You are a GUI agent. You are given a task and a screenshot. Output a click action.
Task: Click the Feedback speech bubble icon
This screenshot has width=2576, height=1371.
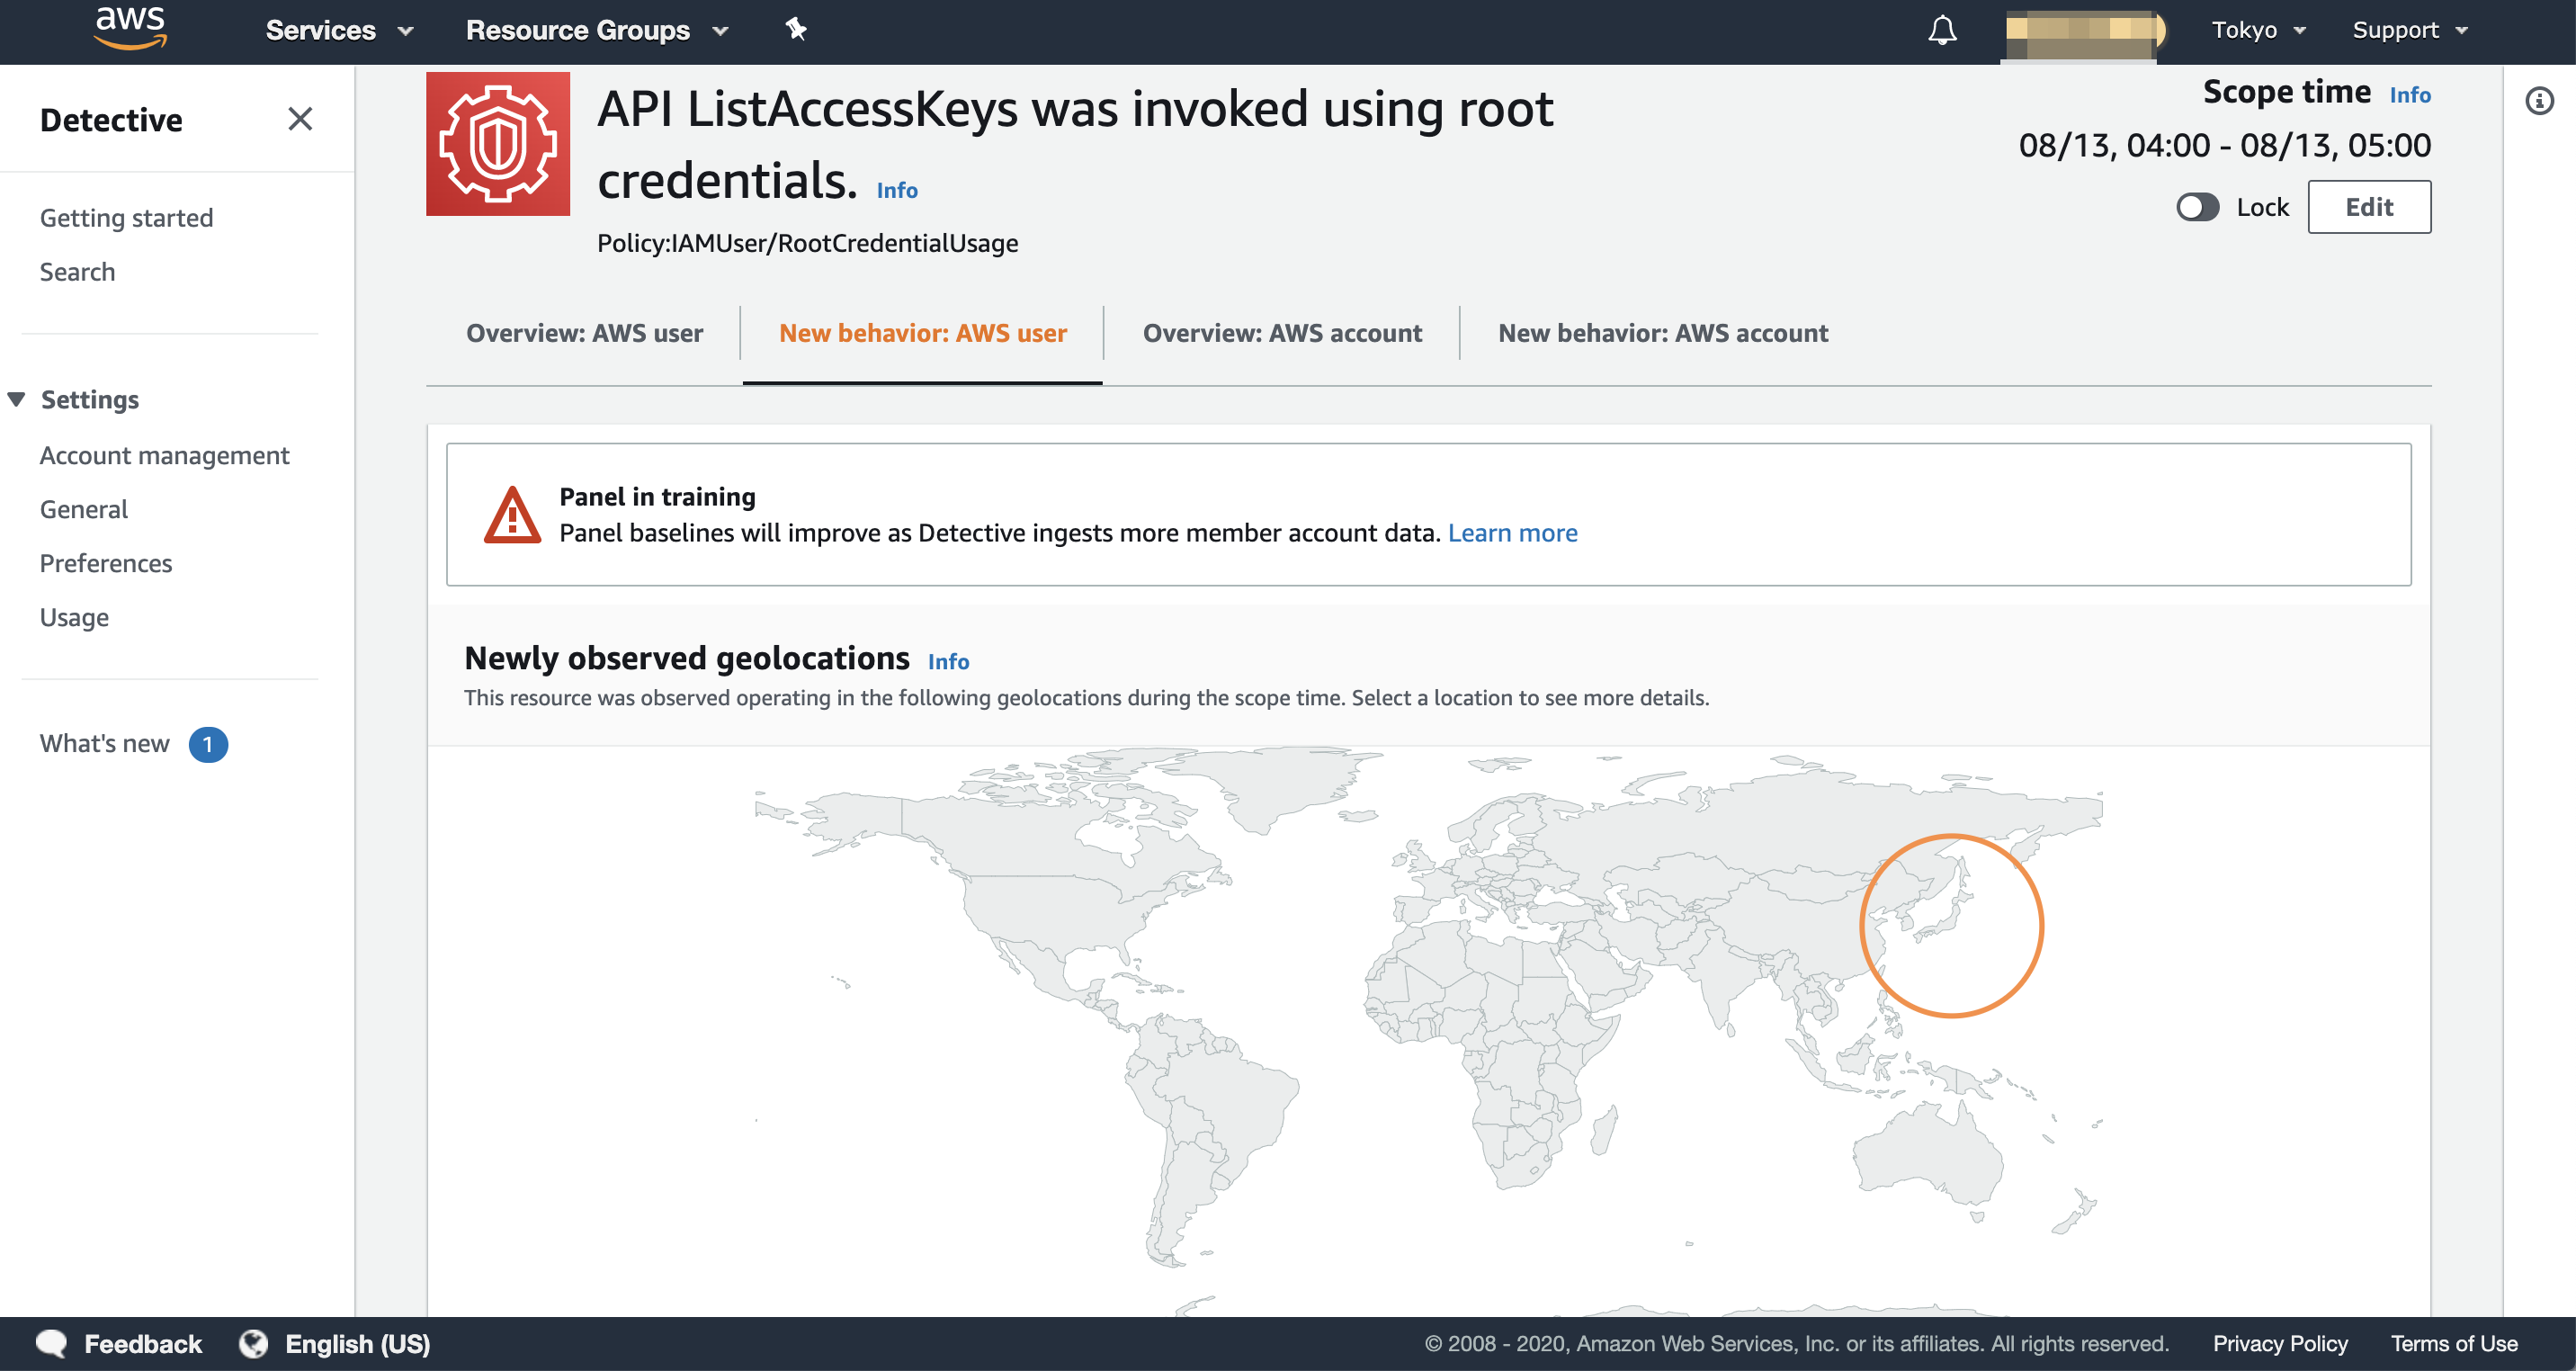[x=51, y=1343]
